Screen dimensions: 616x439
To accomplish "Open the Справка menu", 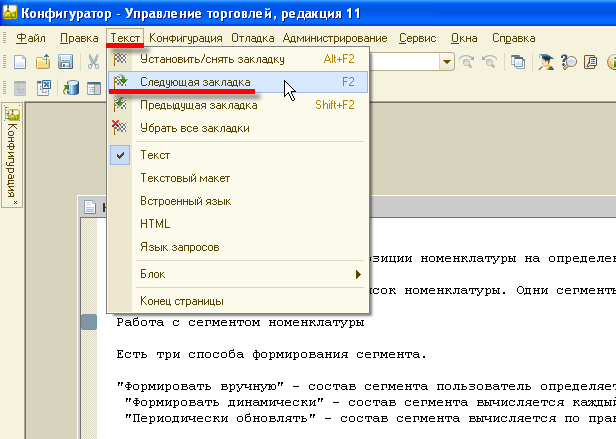I will (x=513, y=38).
